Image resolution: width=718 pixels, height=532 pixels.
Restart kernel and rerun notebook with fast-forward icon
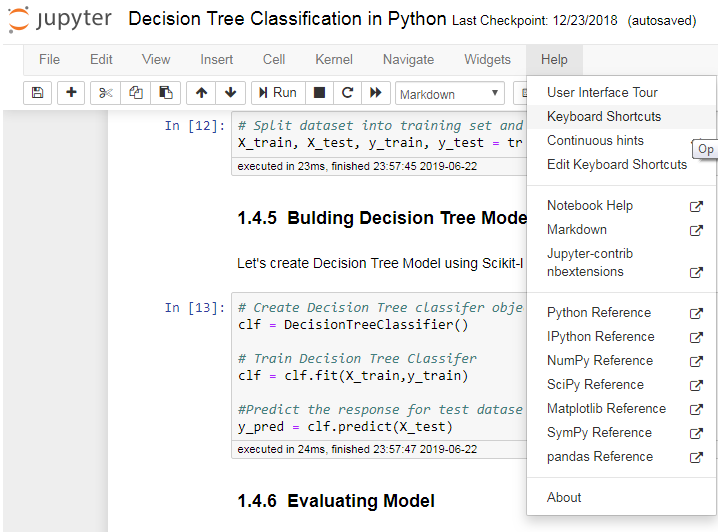pyautogui.click(x=376, y=93)
